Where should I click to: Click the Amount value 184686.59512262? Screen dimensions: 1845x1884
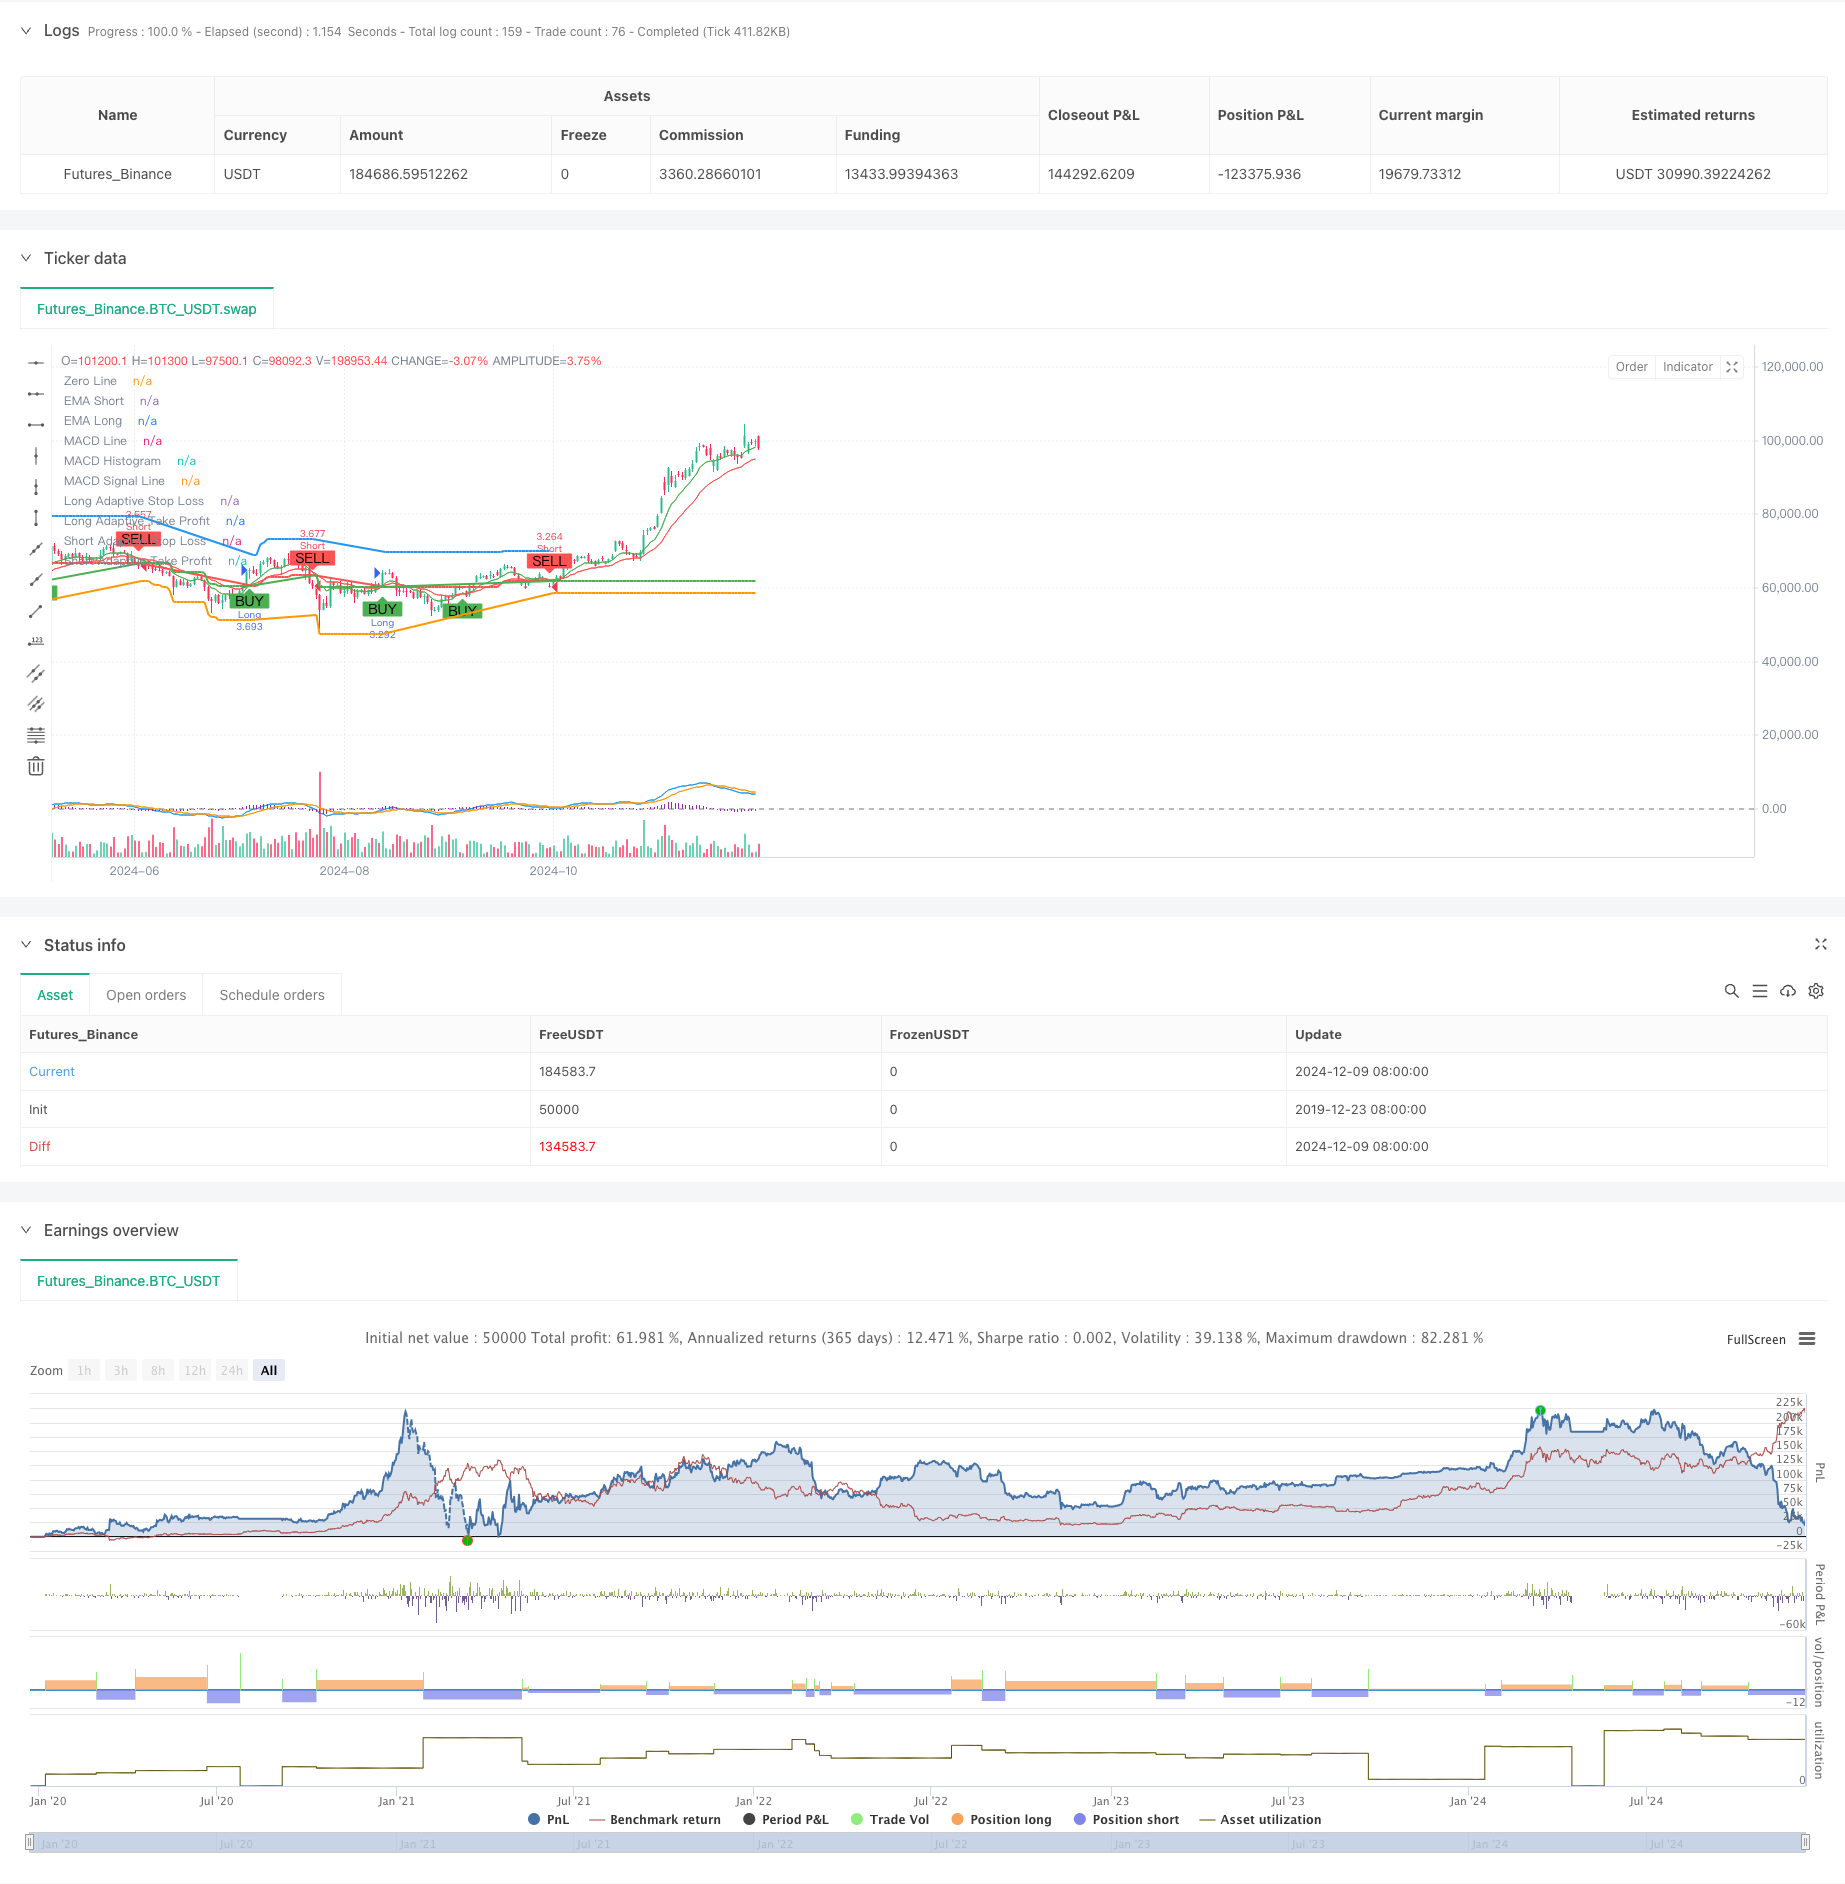(x=408, y=174)
